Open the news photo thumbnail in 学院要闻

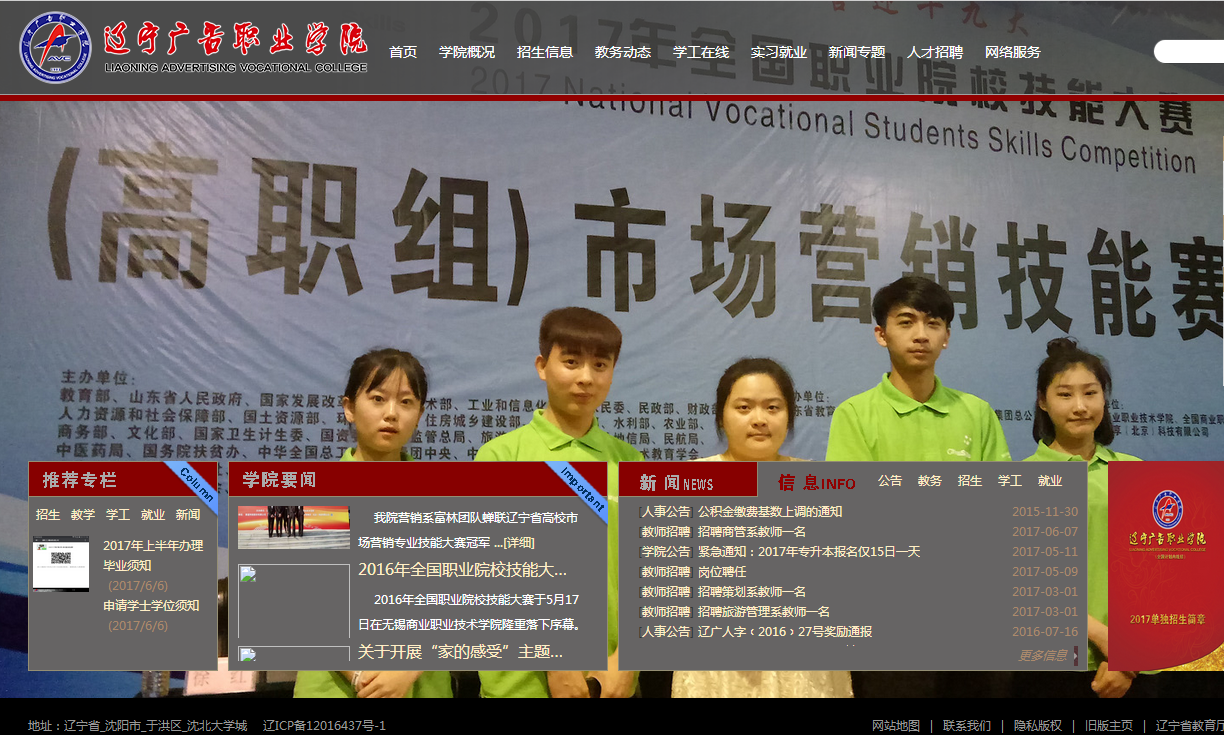[x=294, y=527]
